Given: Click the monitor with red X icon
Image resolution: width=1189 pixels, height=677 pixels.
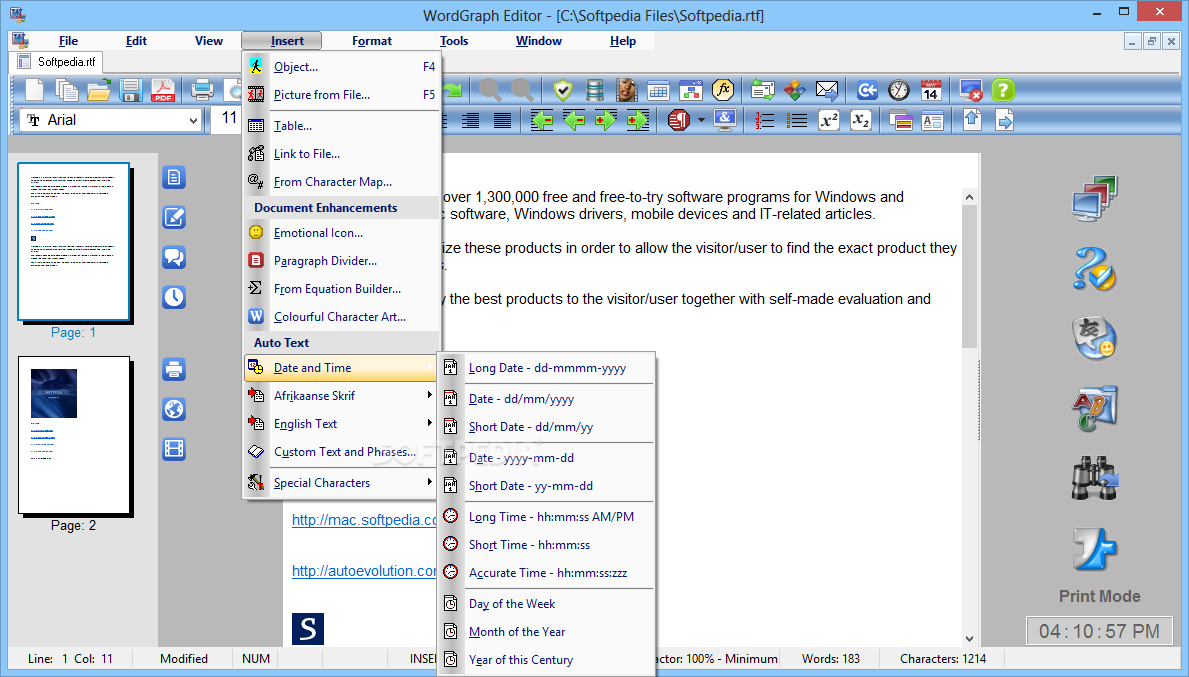Looking at the screenshot, I should pos(971,90).
